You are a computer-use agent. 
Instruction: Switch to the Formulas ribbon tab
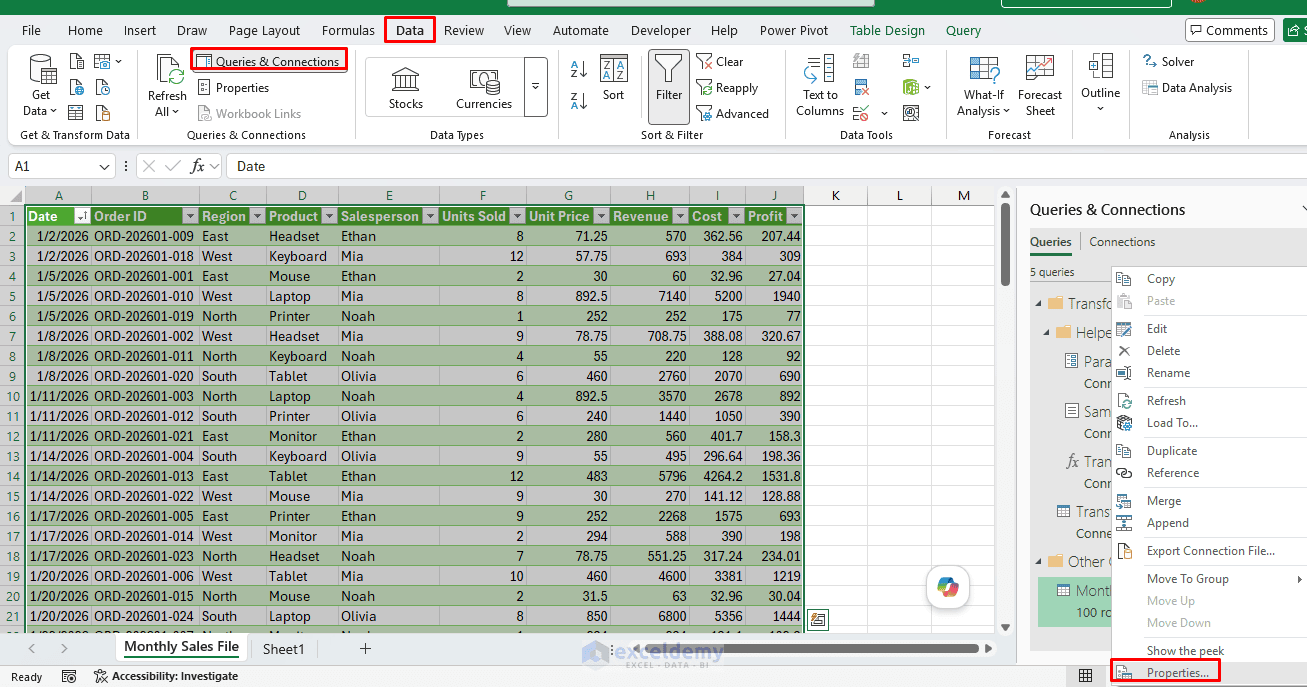(348, 30)
